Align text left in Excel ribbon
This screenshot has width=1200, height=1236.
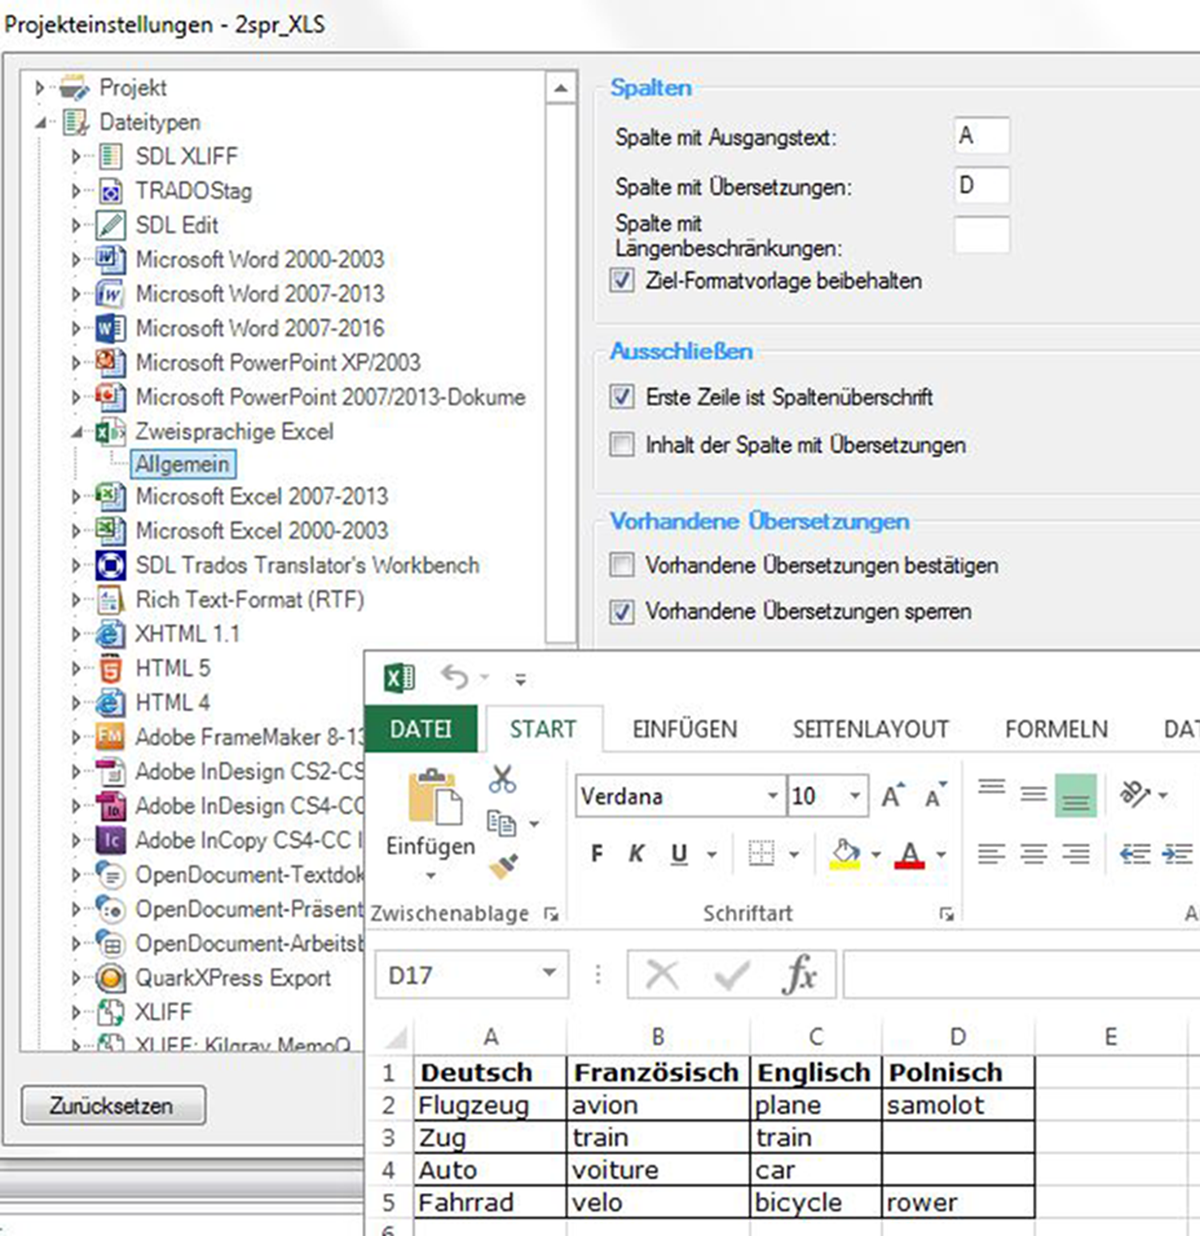[x=991, y=854]
